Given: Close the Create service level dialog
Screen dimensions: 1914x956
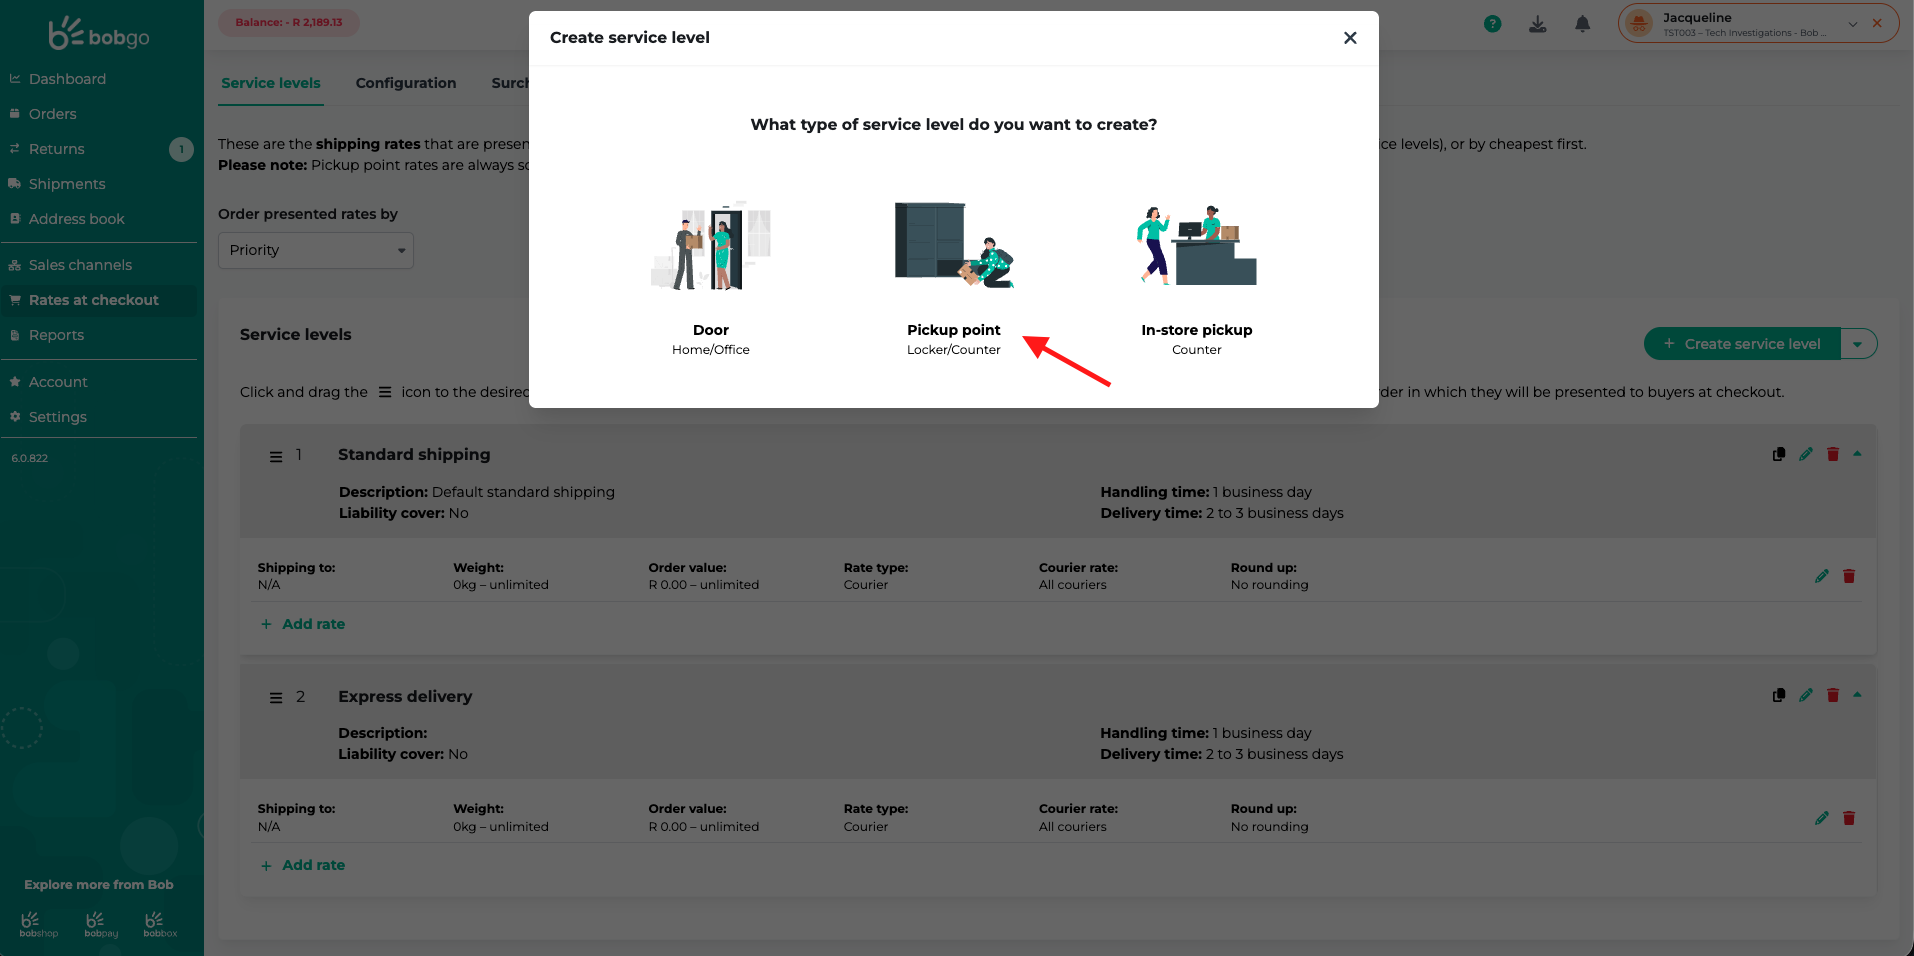Looking at the screenshot, I should click(1350, 38).
